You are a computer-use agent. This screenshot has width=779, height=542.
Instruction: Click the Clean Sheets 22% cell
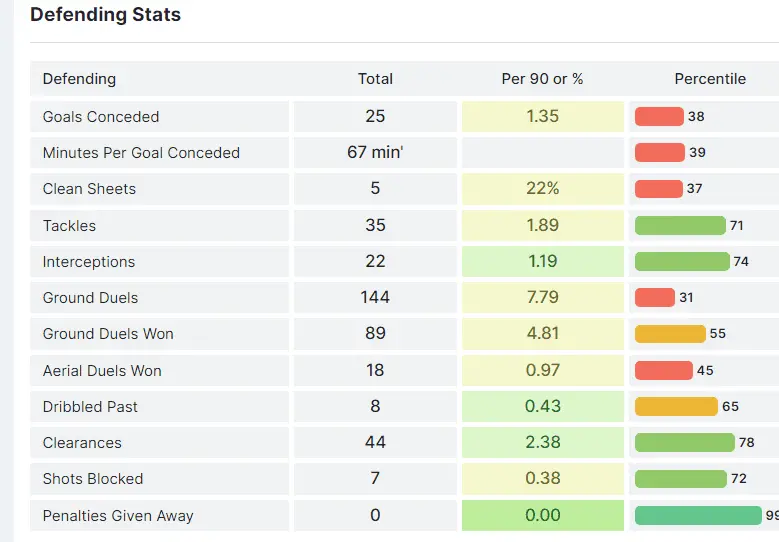(x=542, y=189)
